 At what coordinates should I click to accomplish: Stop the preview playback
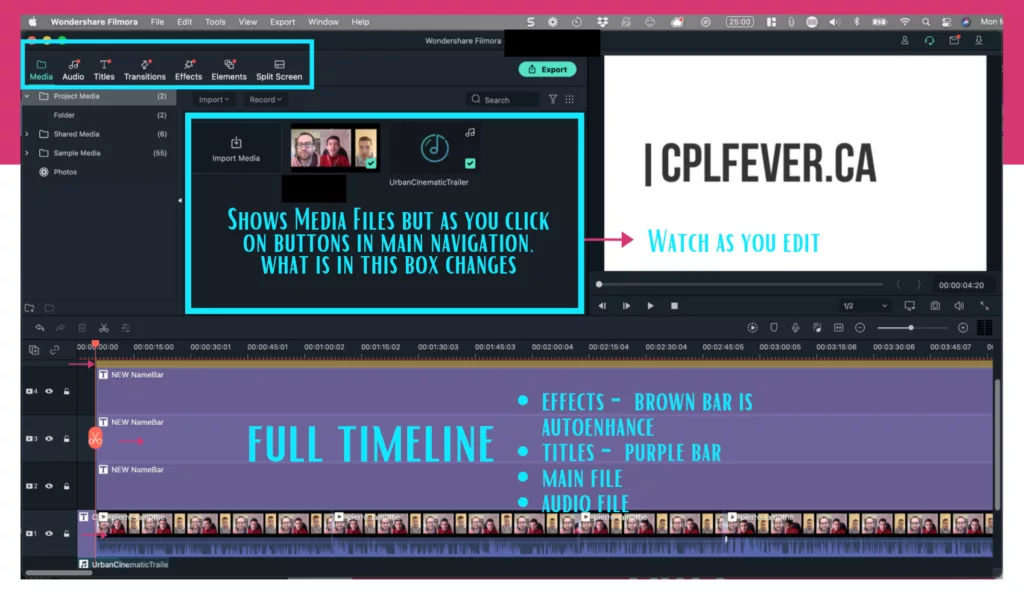pos(675,306)
